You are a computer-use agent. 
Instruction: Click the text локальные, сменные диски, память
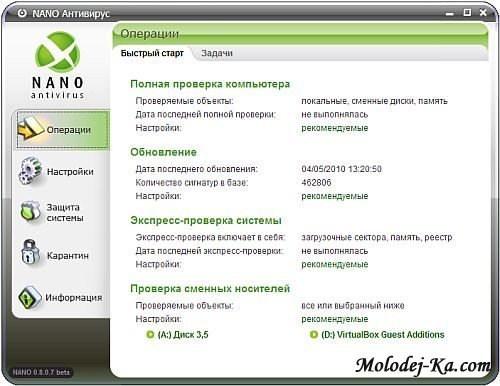374,101
